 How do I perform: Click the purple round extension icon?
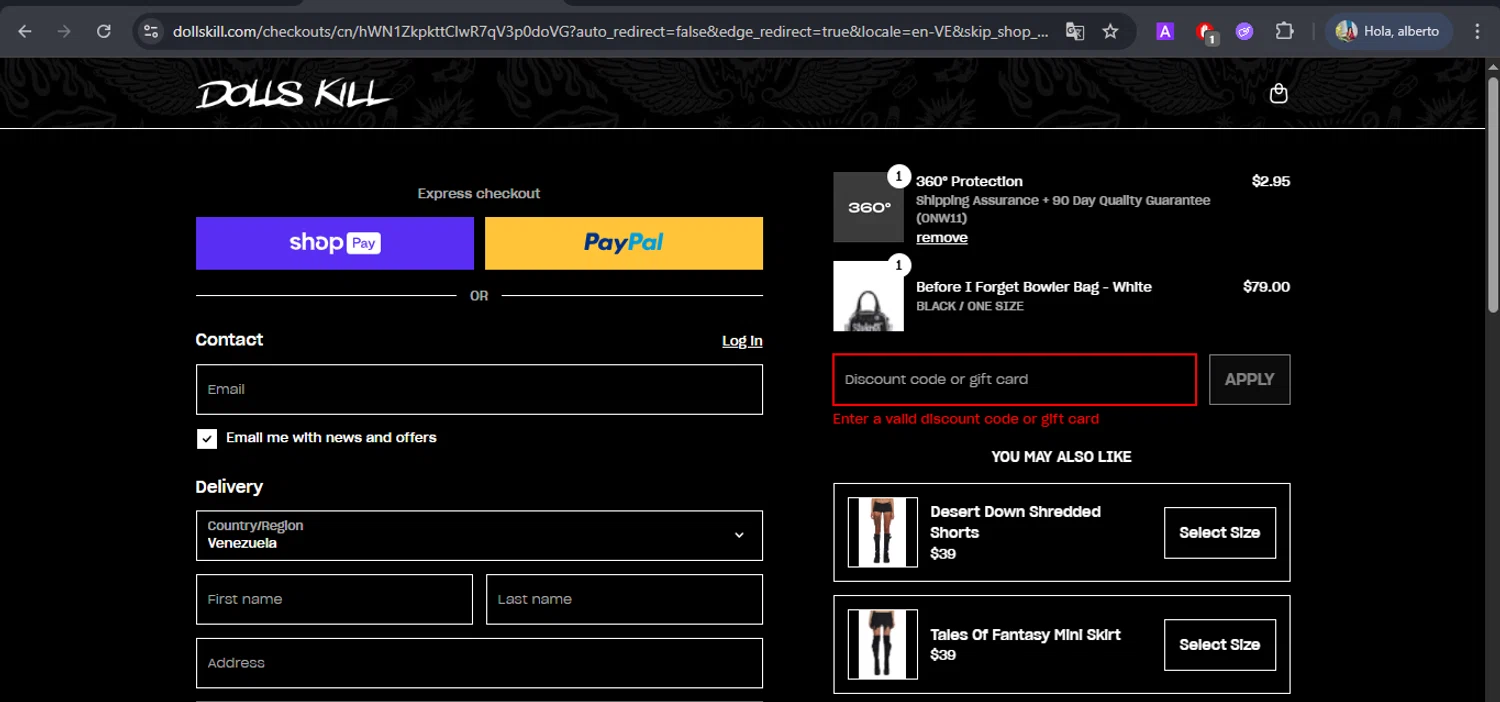tap(1244, 31)
